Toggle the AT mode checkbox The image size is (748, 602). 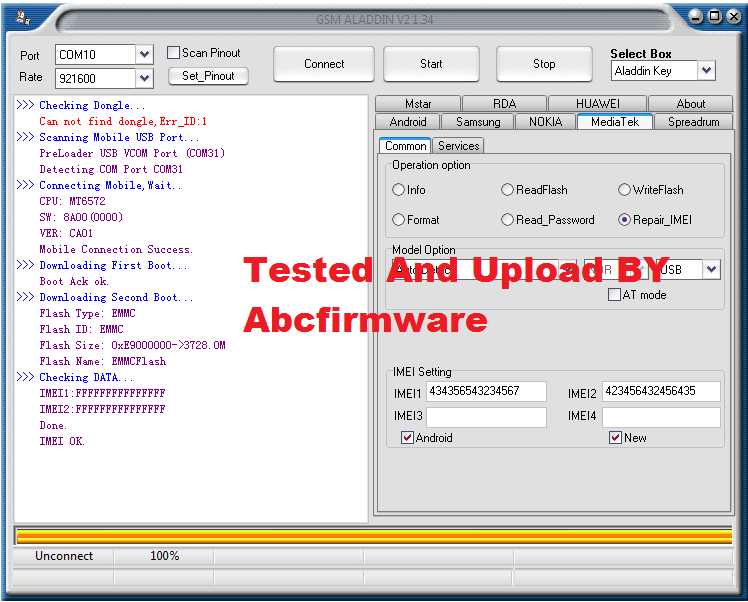coord(614,294)
